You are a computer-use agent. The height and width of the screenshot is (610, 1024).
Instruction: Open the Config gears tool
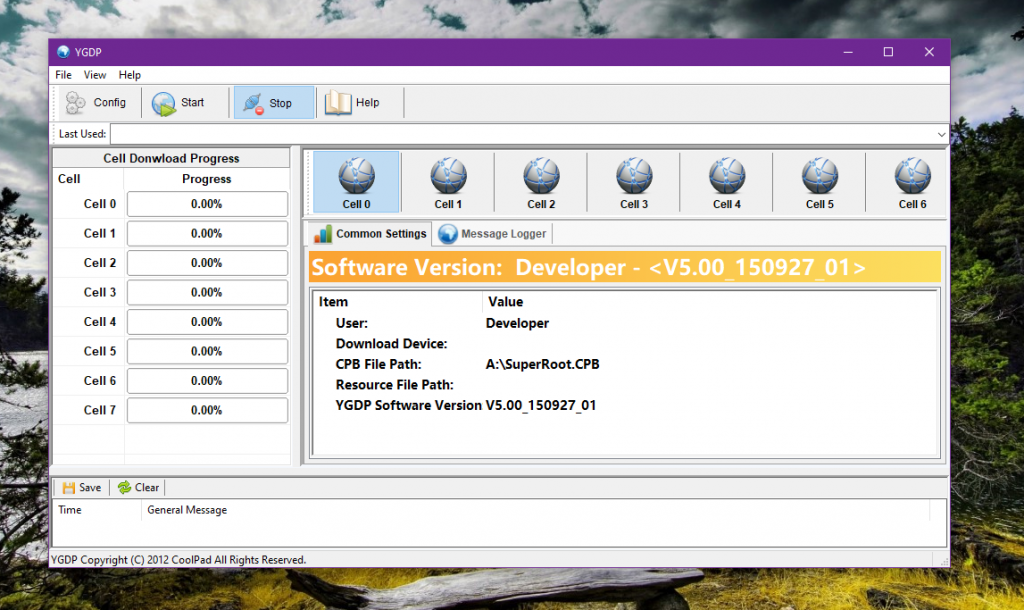click(x=97, y=103)
